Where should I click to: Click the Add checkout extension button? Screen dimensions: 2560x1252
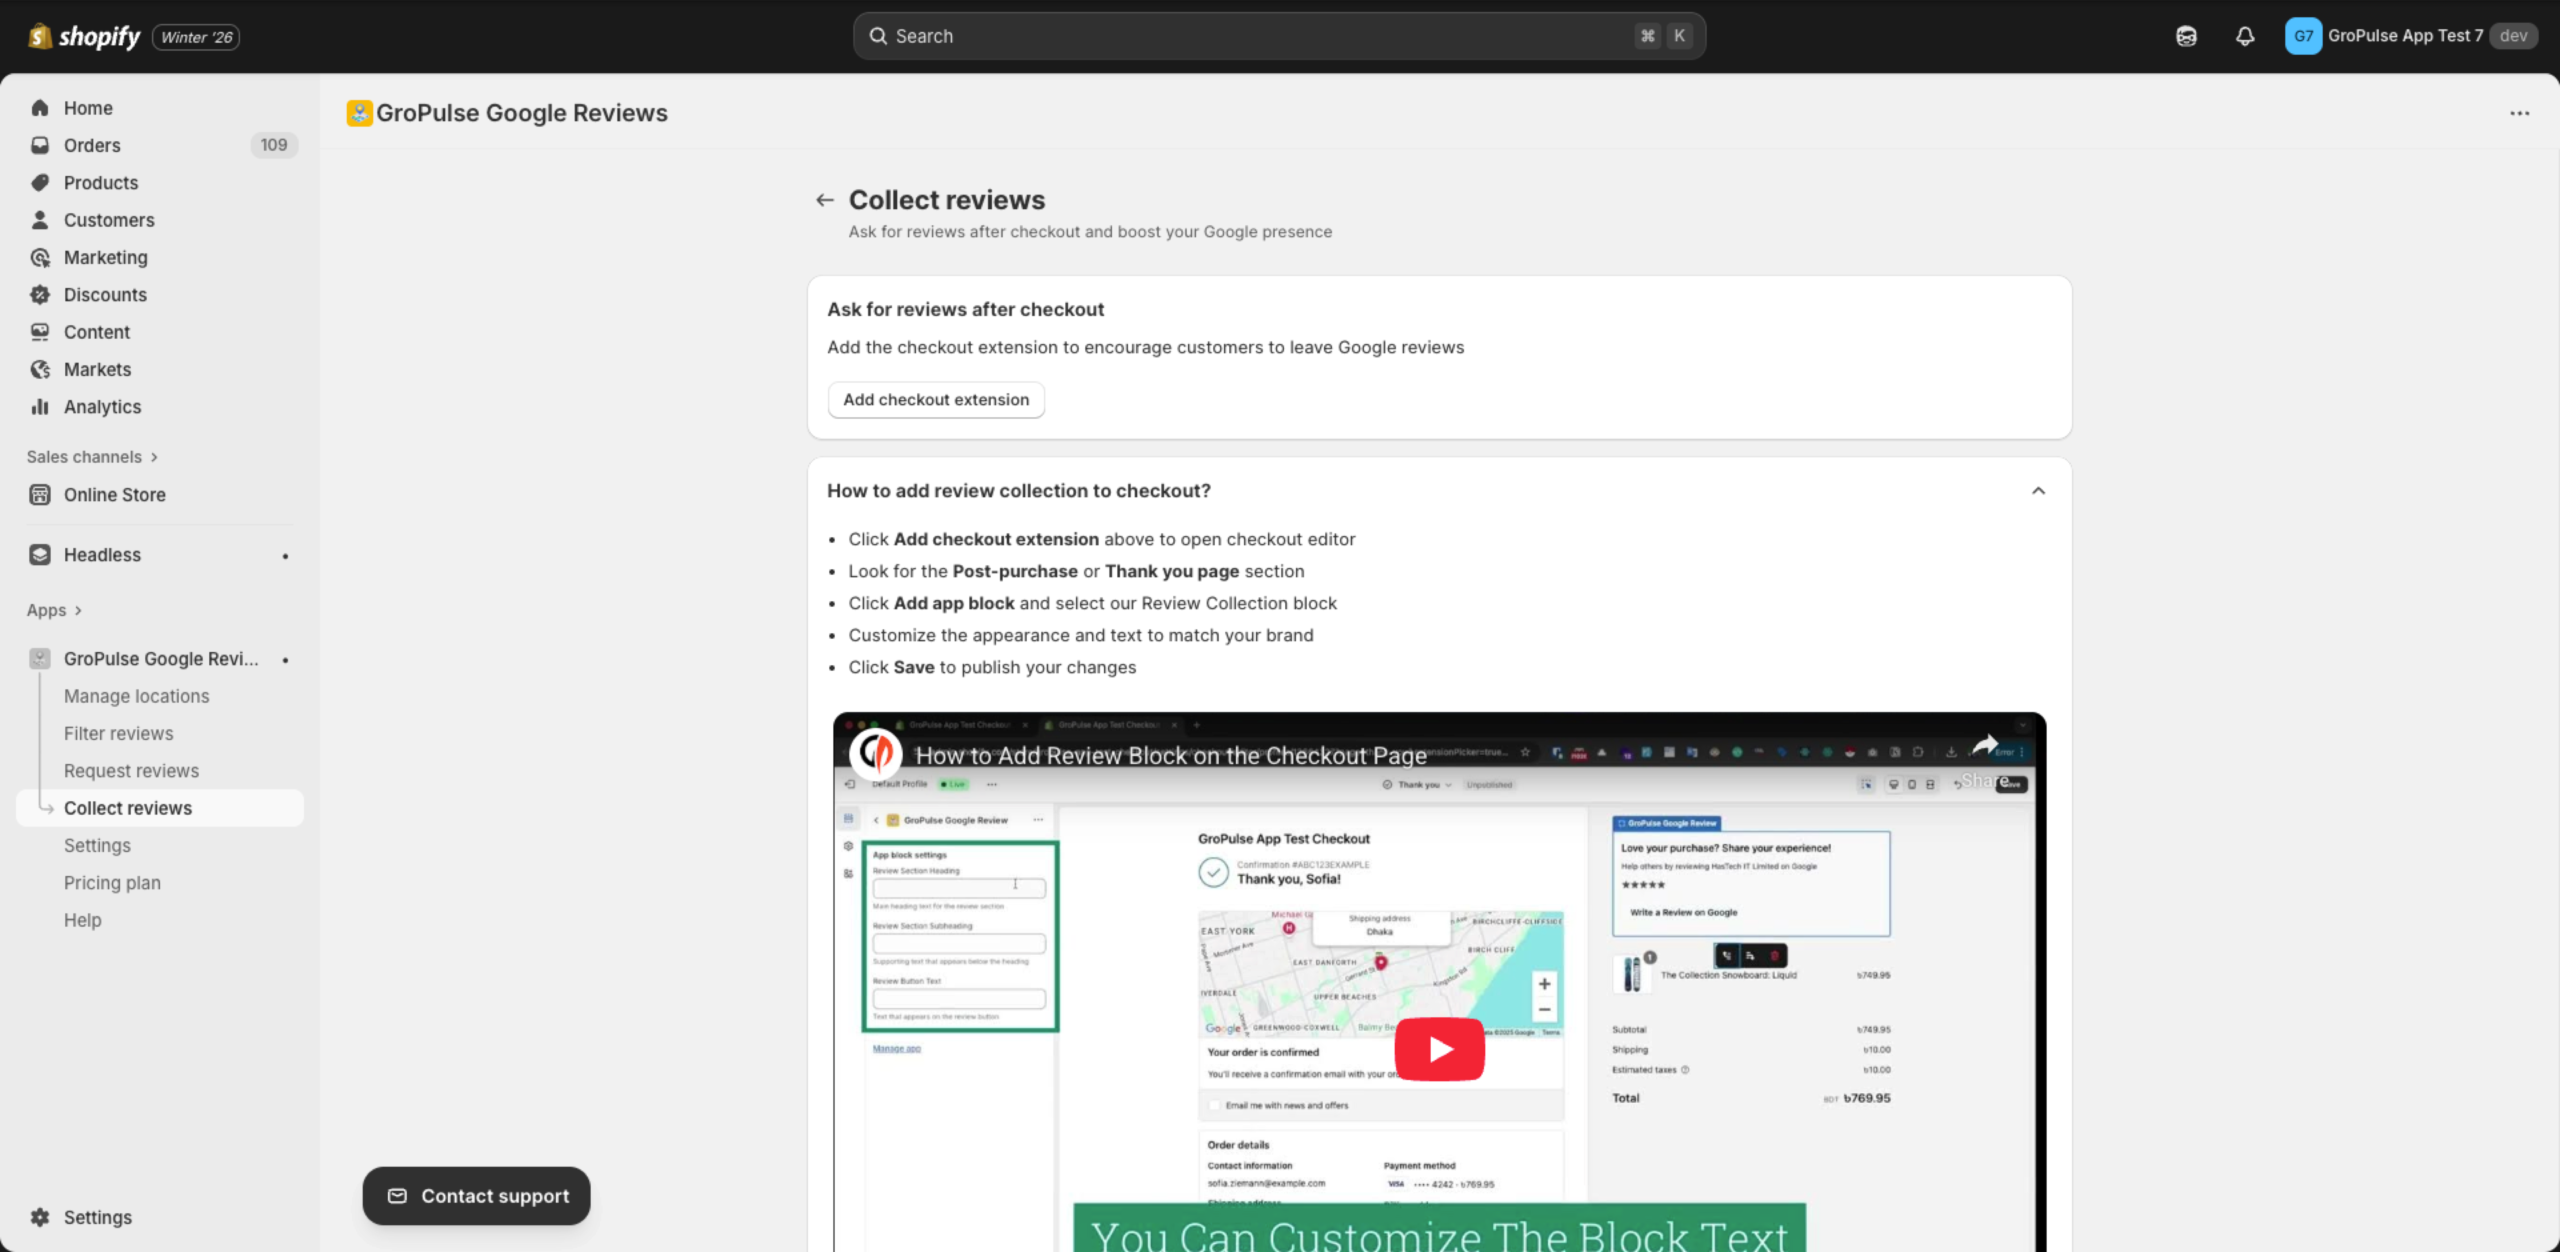(936, 399)
